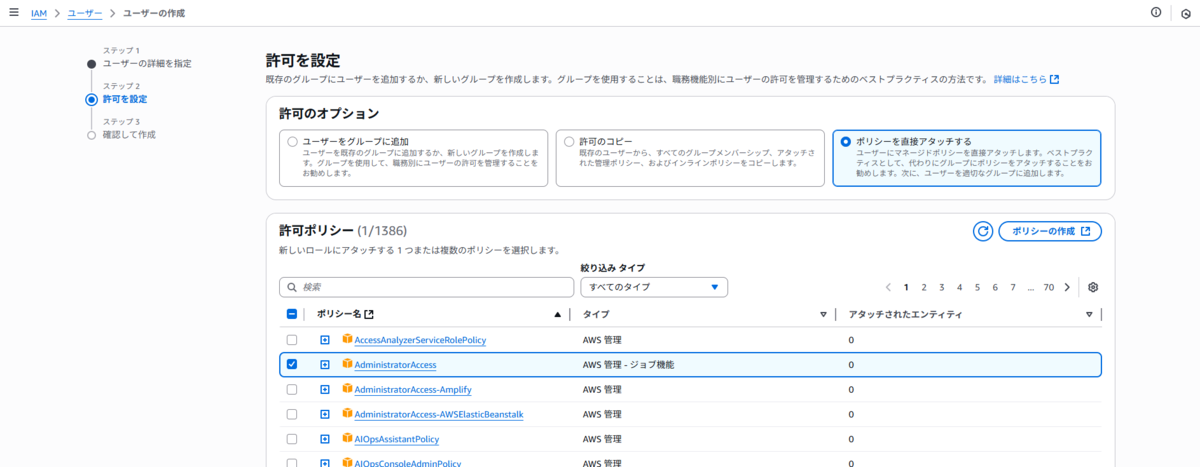Open the AdministratorAccess-AWSElasticBeanstalk policy link
The height and width of the screenshot is (467, 1200).
[439, 414]
